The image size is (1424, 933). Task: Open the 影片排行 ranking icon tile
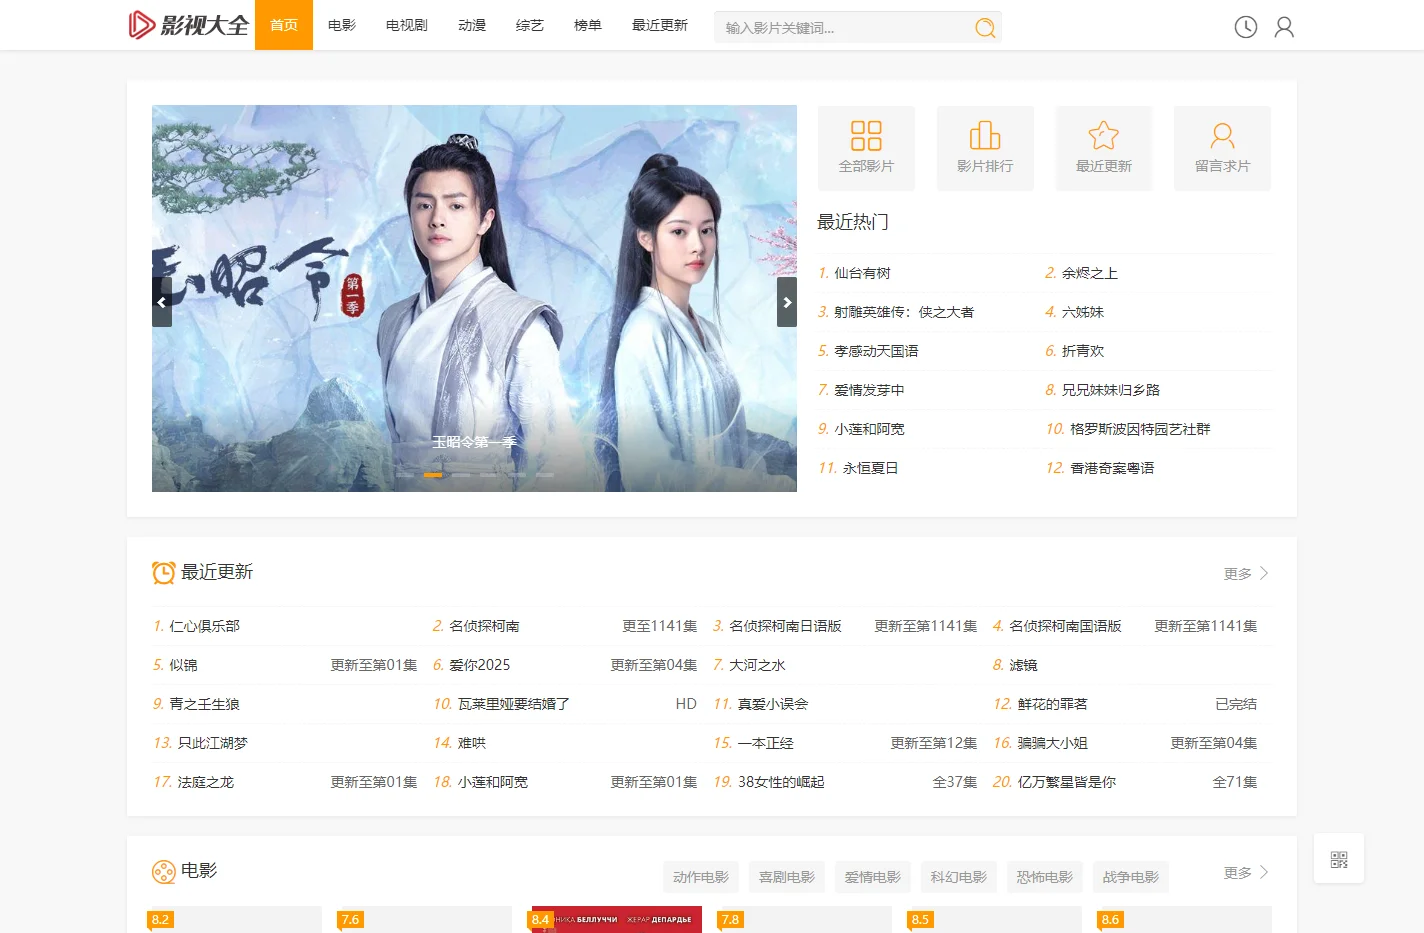985,148
